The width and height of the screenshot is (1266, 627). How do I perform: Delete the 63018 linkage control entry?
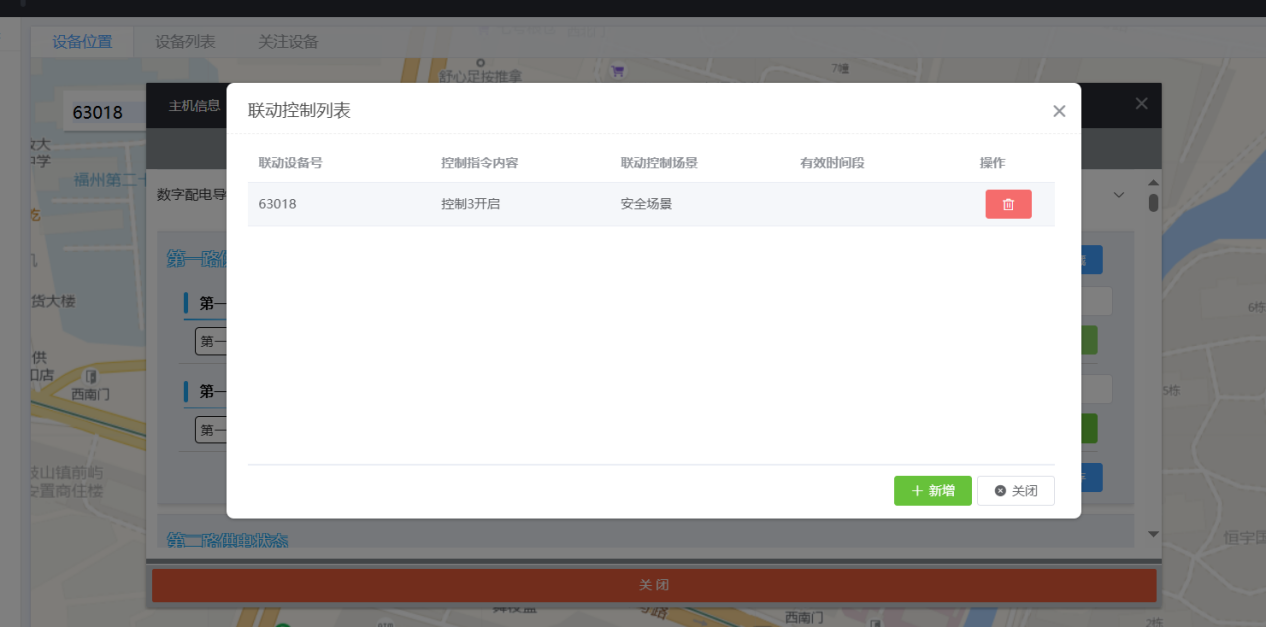pyautogui.click(x=1008, y=204)
